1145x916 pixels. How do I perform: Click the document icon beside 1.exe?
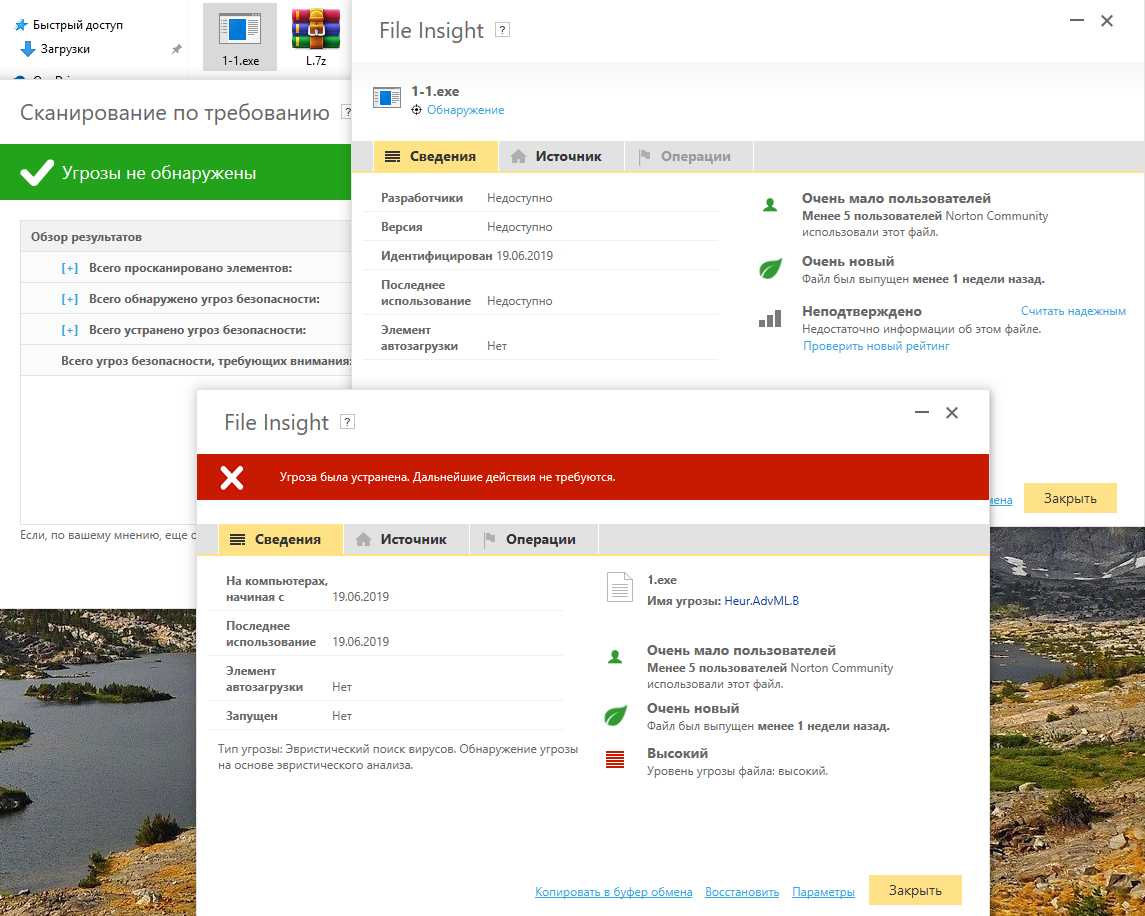[619, 587]
